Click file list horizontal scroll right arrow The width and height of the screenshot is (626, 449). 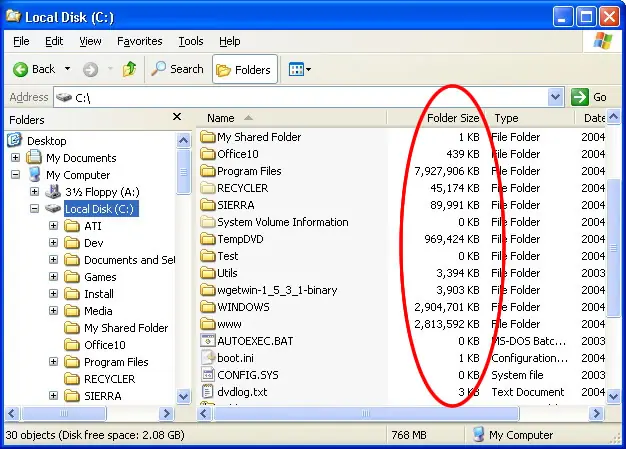(x=596, y=413)
